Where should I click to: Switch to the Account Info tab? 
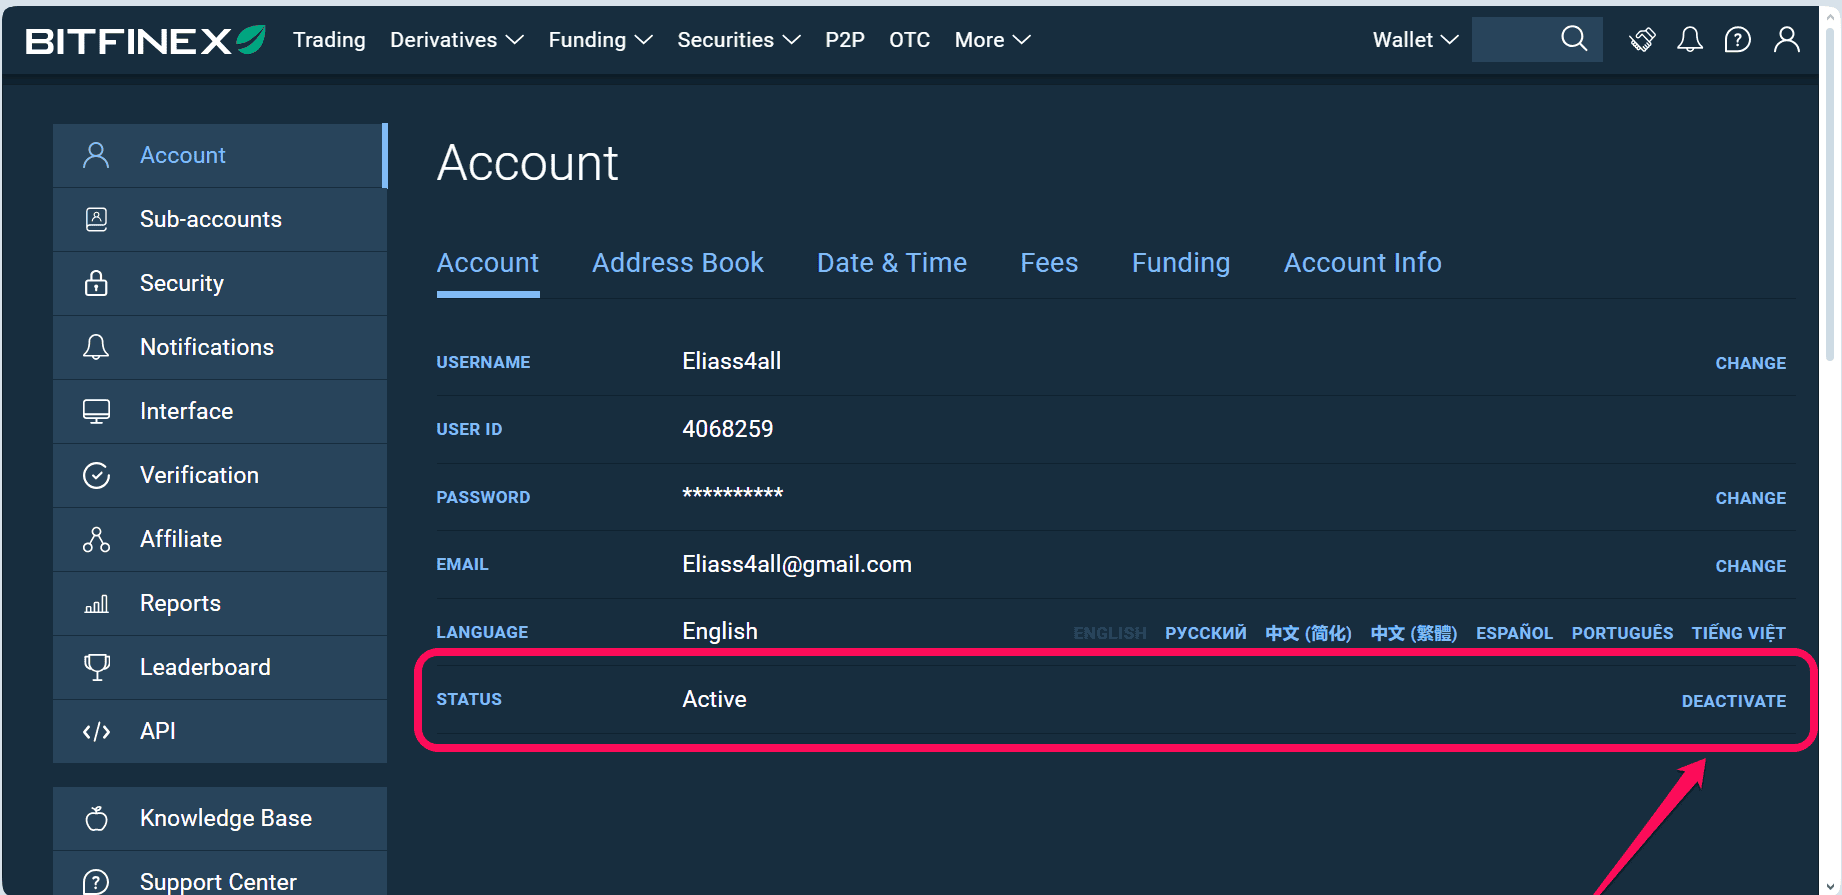click(1363, 263)
